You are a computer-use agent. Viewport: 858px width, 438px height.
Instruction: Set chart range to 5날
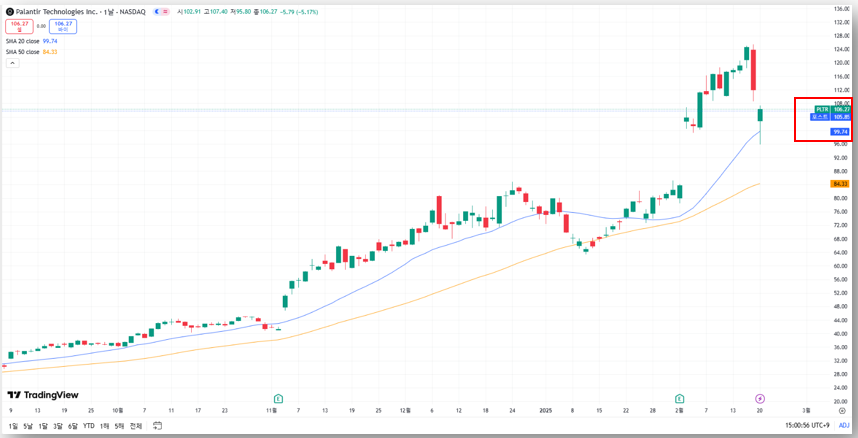pos(28,425)
